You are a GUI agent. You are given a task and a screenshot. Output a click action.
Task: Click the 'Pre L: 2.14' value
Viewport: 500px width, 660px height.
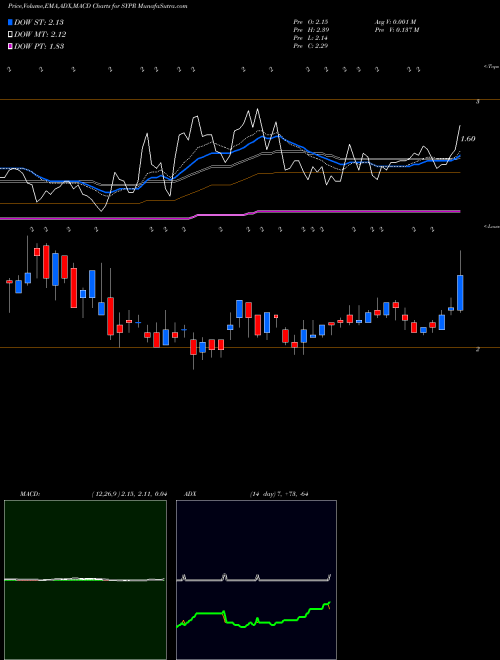(311, 38)
